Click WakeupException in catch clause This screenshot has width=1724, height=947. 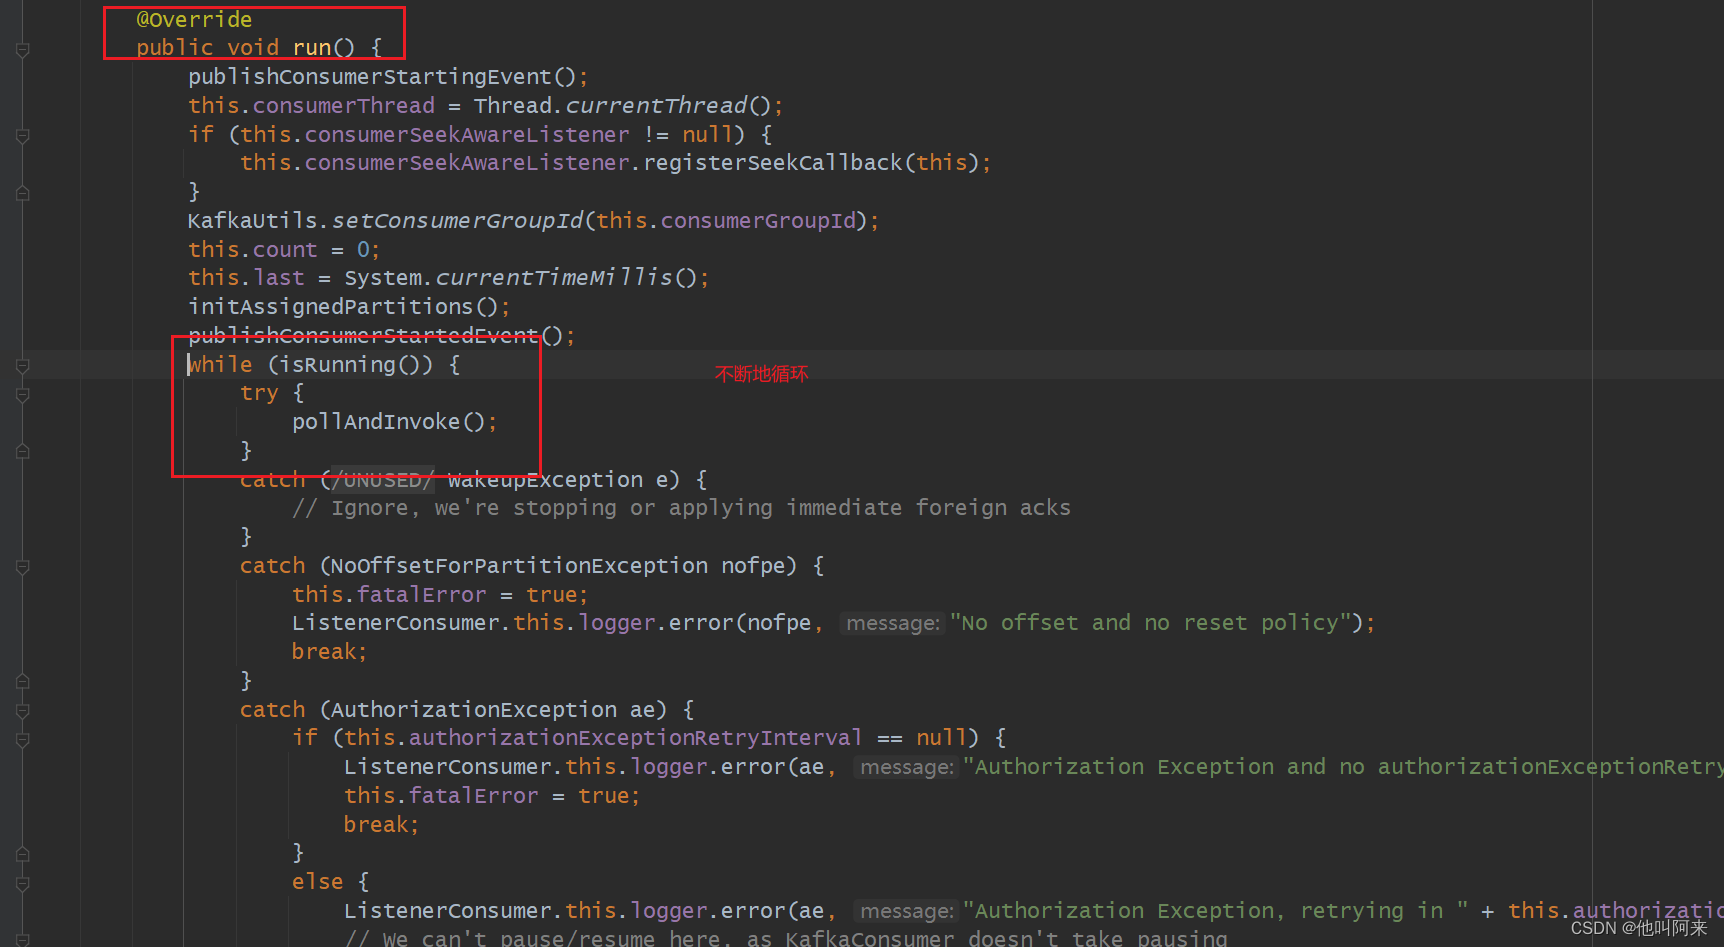coord(545,480)
